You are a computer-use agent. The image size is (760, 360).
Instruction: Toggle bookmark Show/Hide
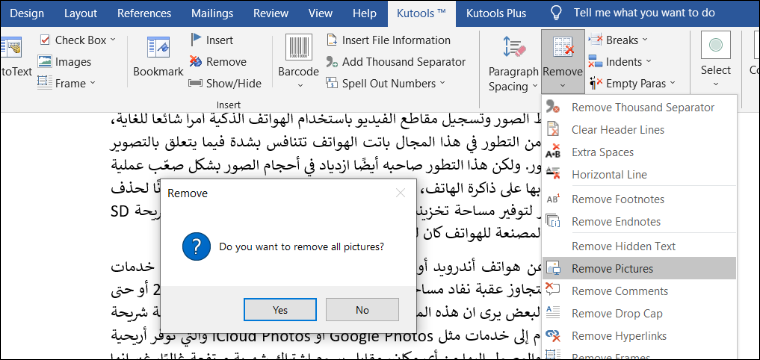(225, 83)
